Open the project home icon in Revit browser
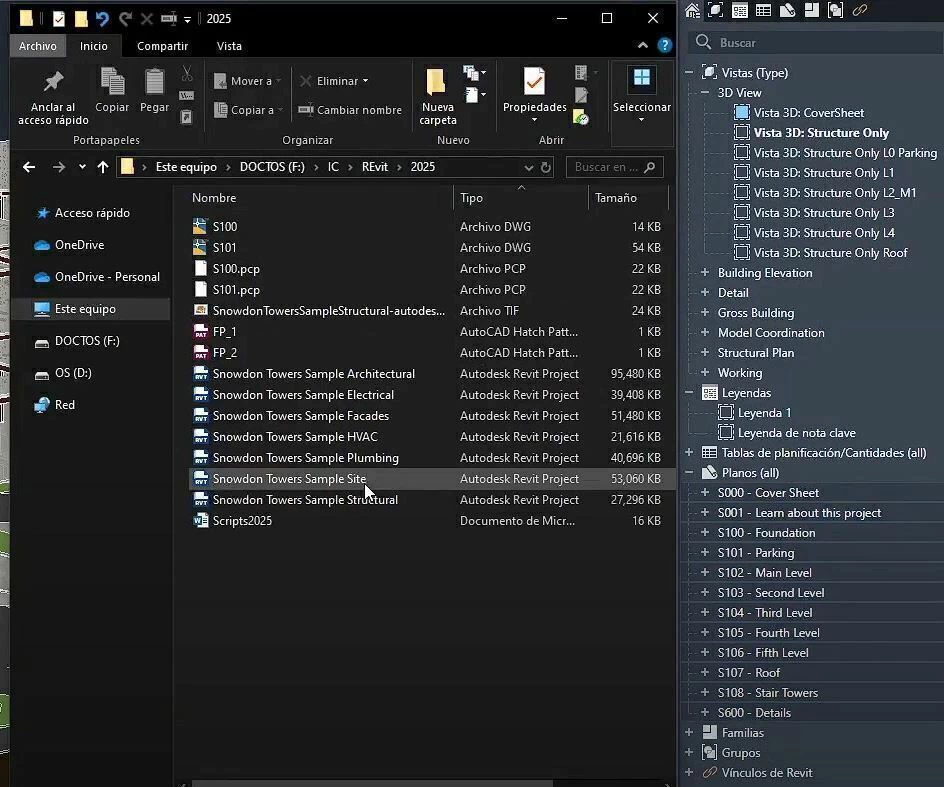 pyautogui.click(x=692, y=10)
